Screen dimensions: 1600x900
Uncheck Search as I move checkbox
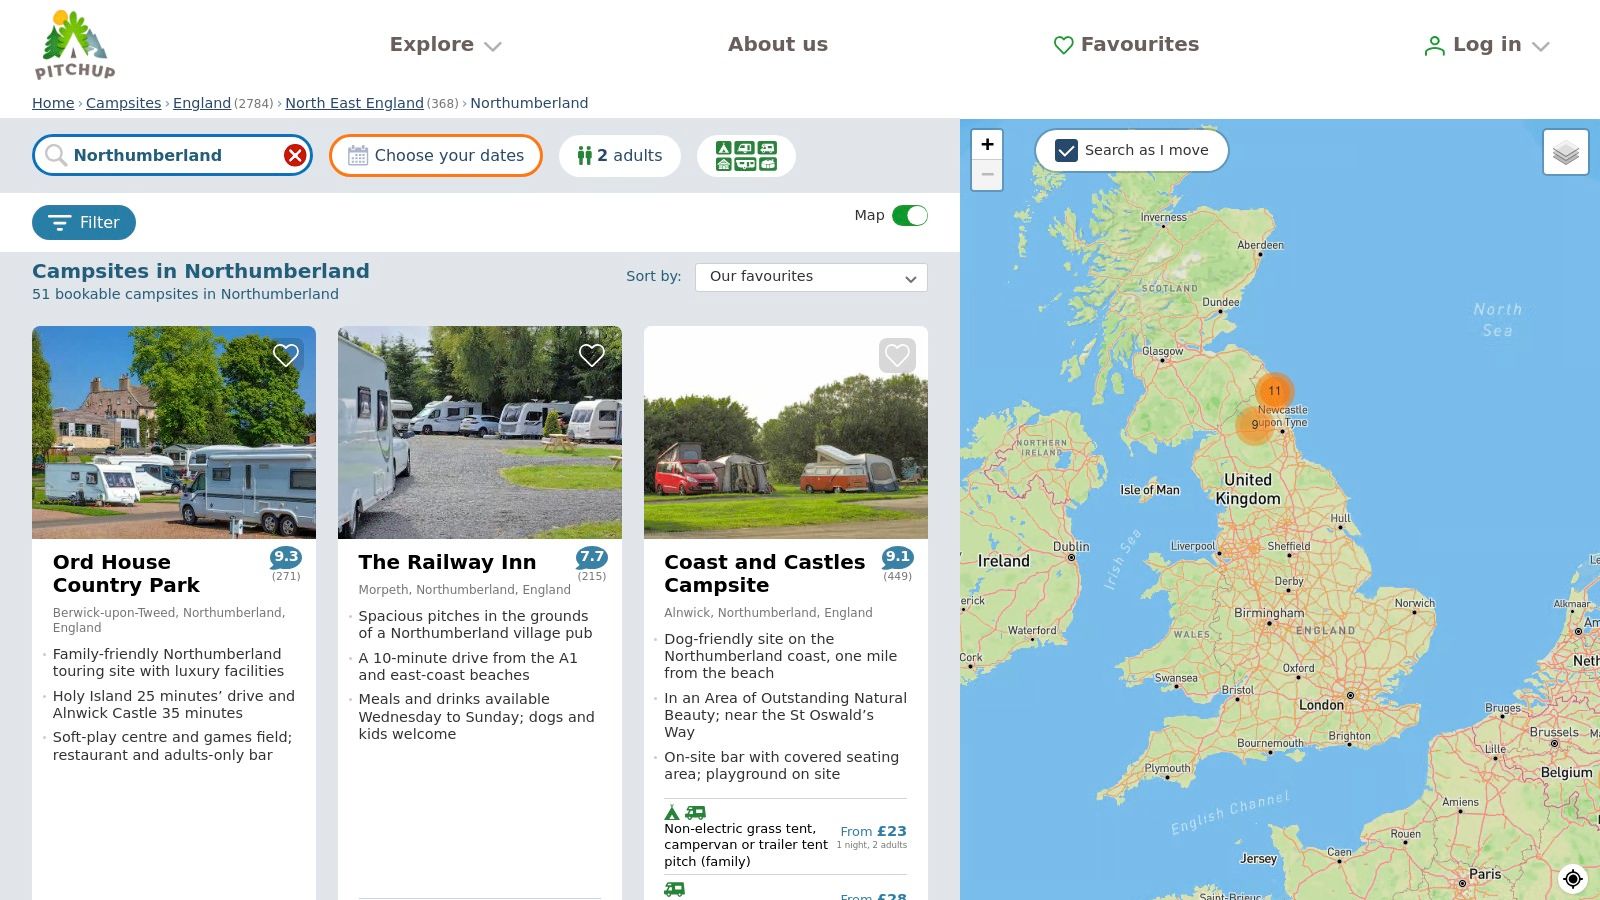1067,150
